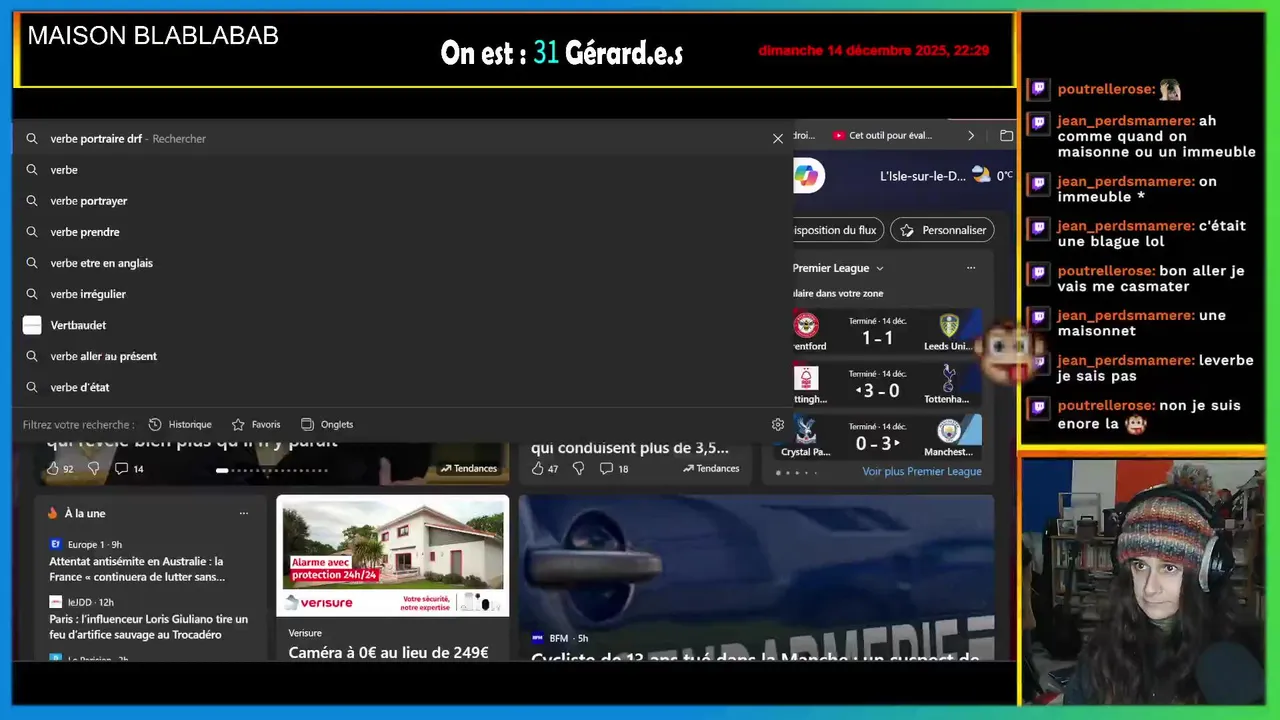Click the carousel indicator dots under the left article
This screenshot has width=1280, height=720.
(272, 470)
